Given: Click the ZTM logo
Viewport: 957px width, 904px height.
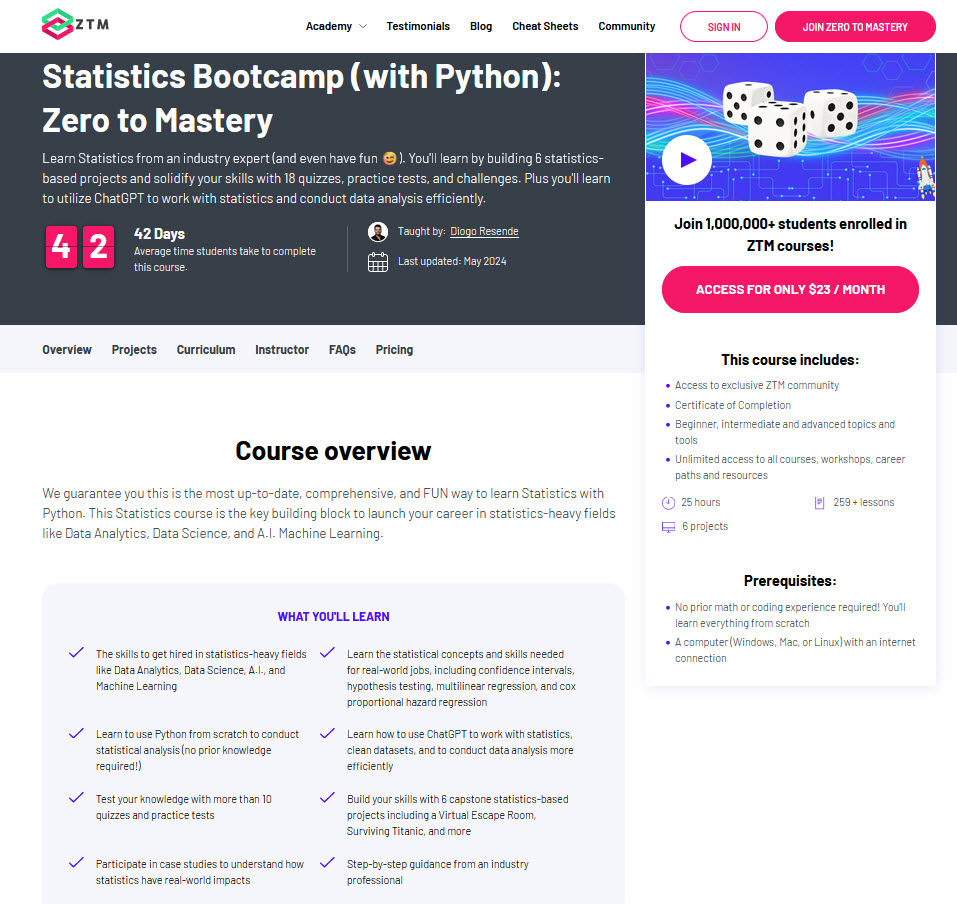Looking at the screenshot, I should [x=76, y=24].
